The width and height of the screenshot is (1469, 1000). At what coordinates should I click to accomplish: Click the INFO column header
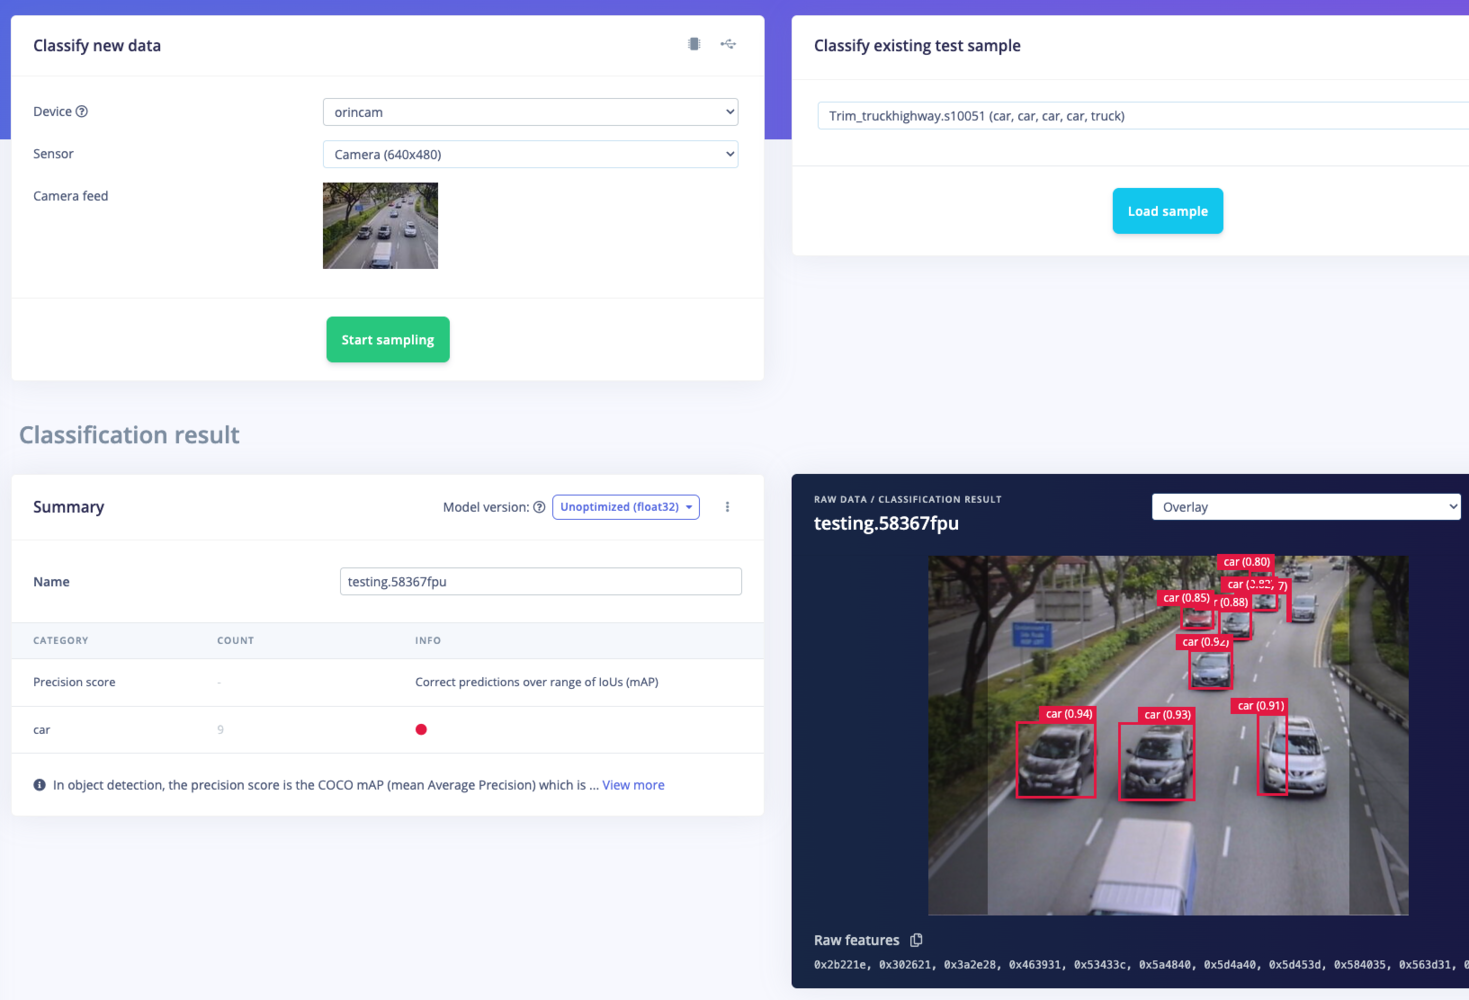pos(428,641)
